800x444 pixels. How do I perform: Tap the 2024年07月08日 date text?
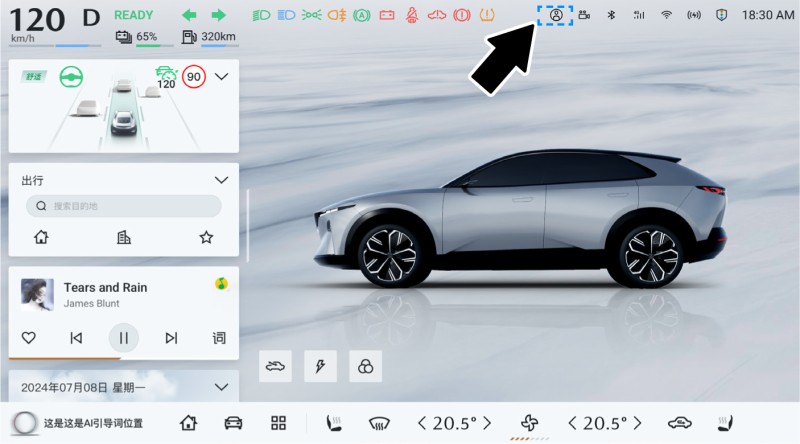point(64,388)
